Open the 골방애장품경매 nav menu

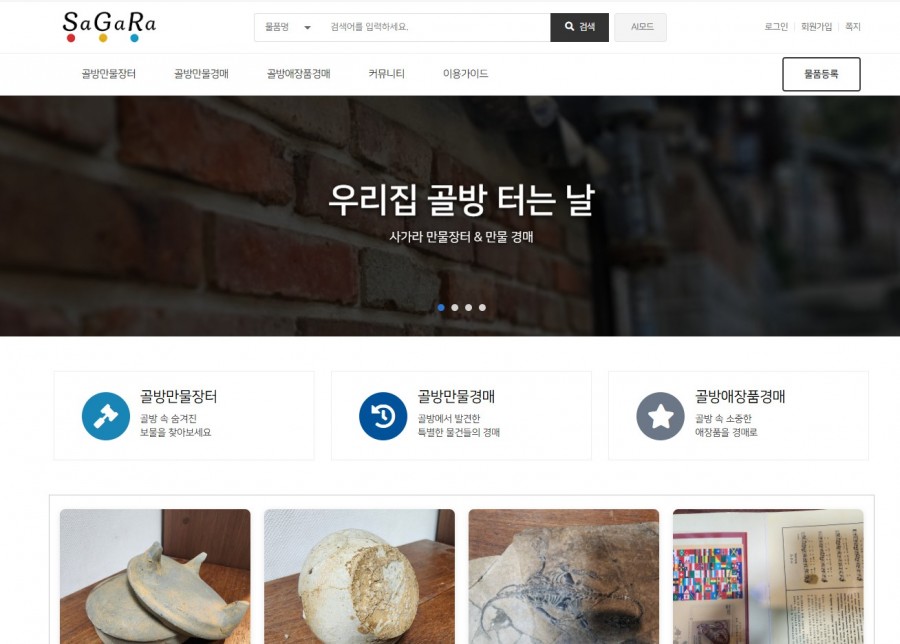tap(298, 73)
